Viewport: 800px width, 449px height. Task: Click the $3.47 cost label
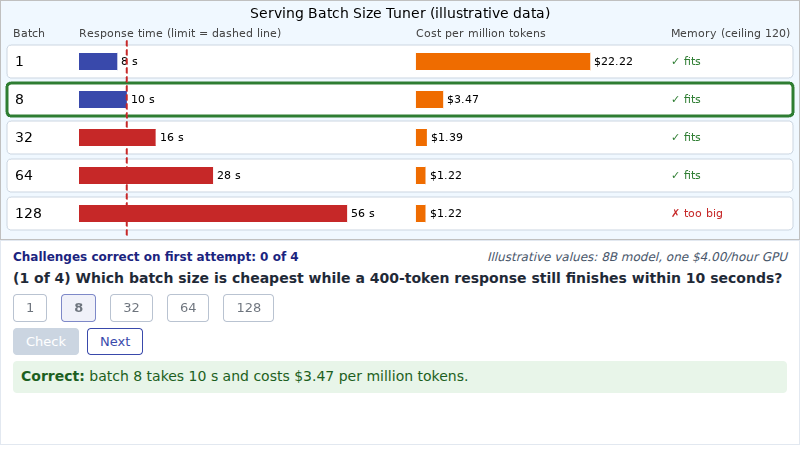(x=463, y=99)
